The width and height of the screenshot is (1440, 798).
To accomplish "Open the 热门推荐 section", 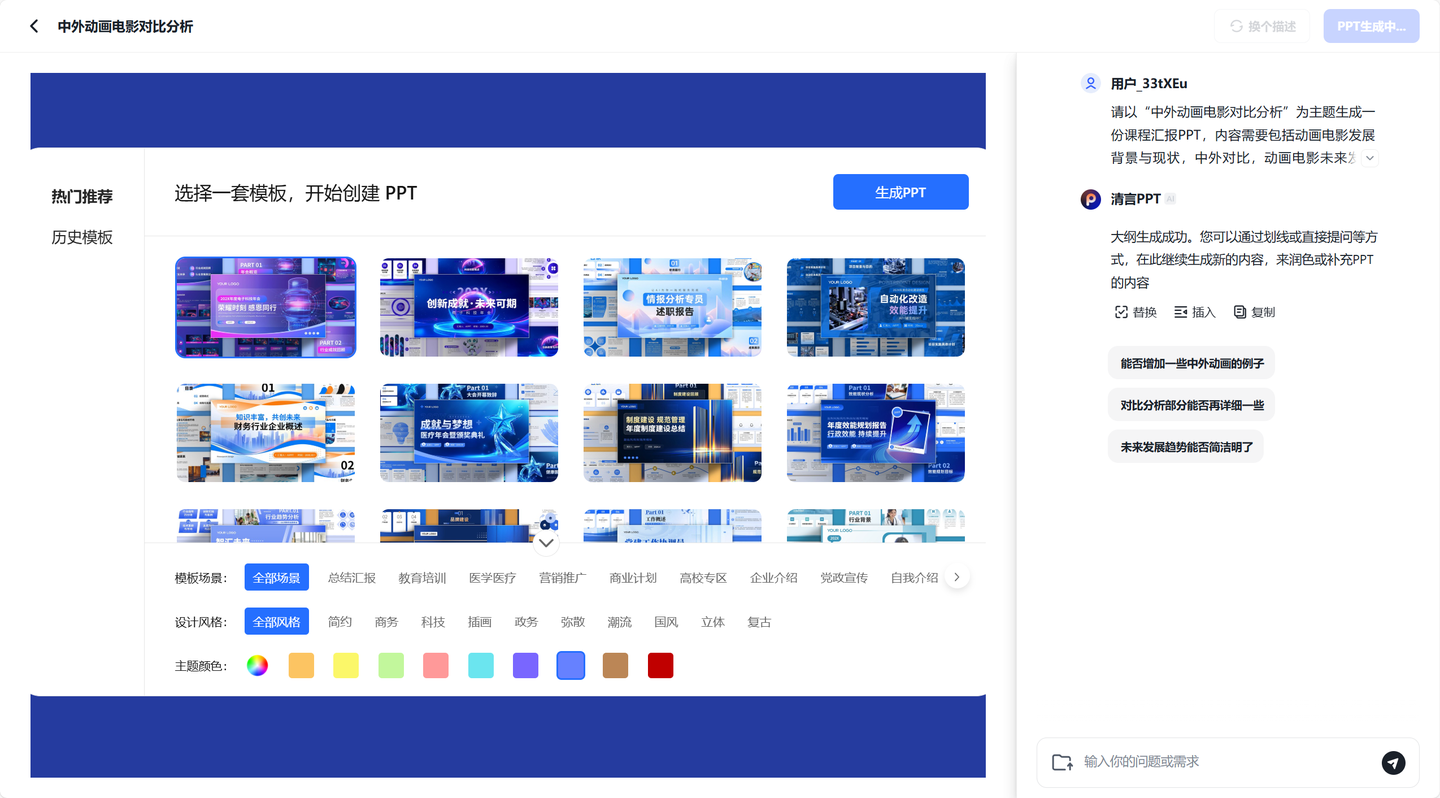I will click(x=83, y=196).
